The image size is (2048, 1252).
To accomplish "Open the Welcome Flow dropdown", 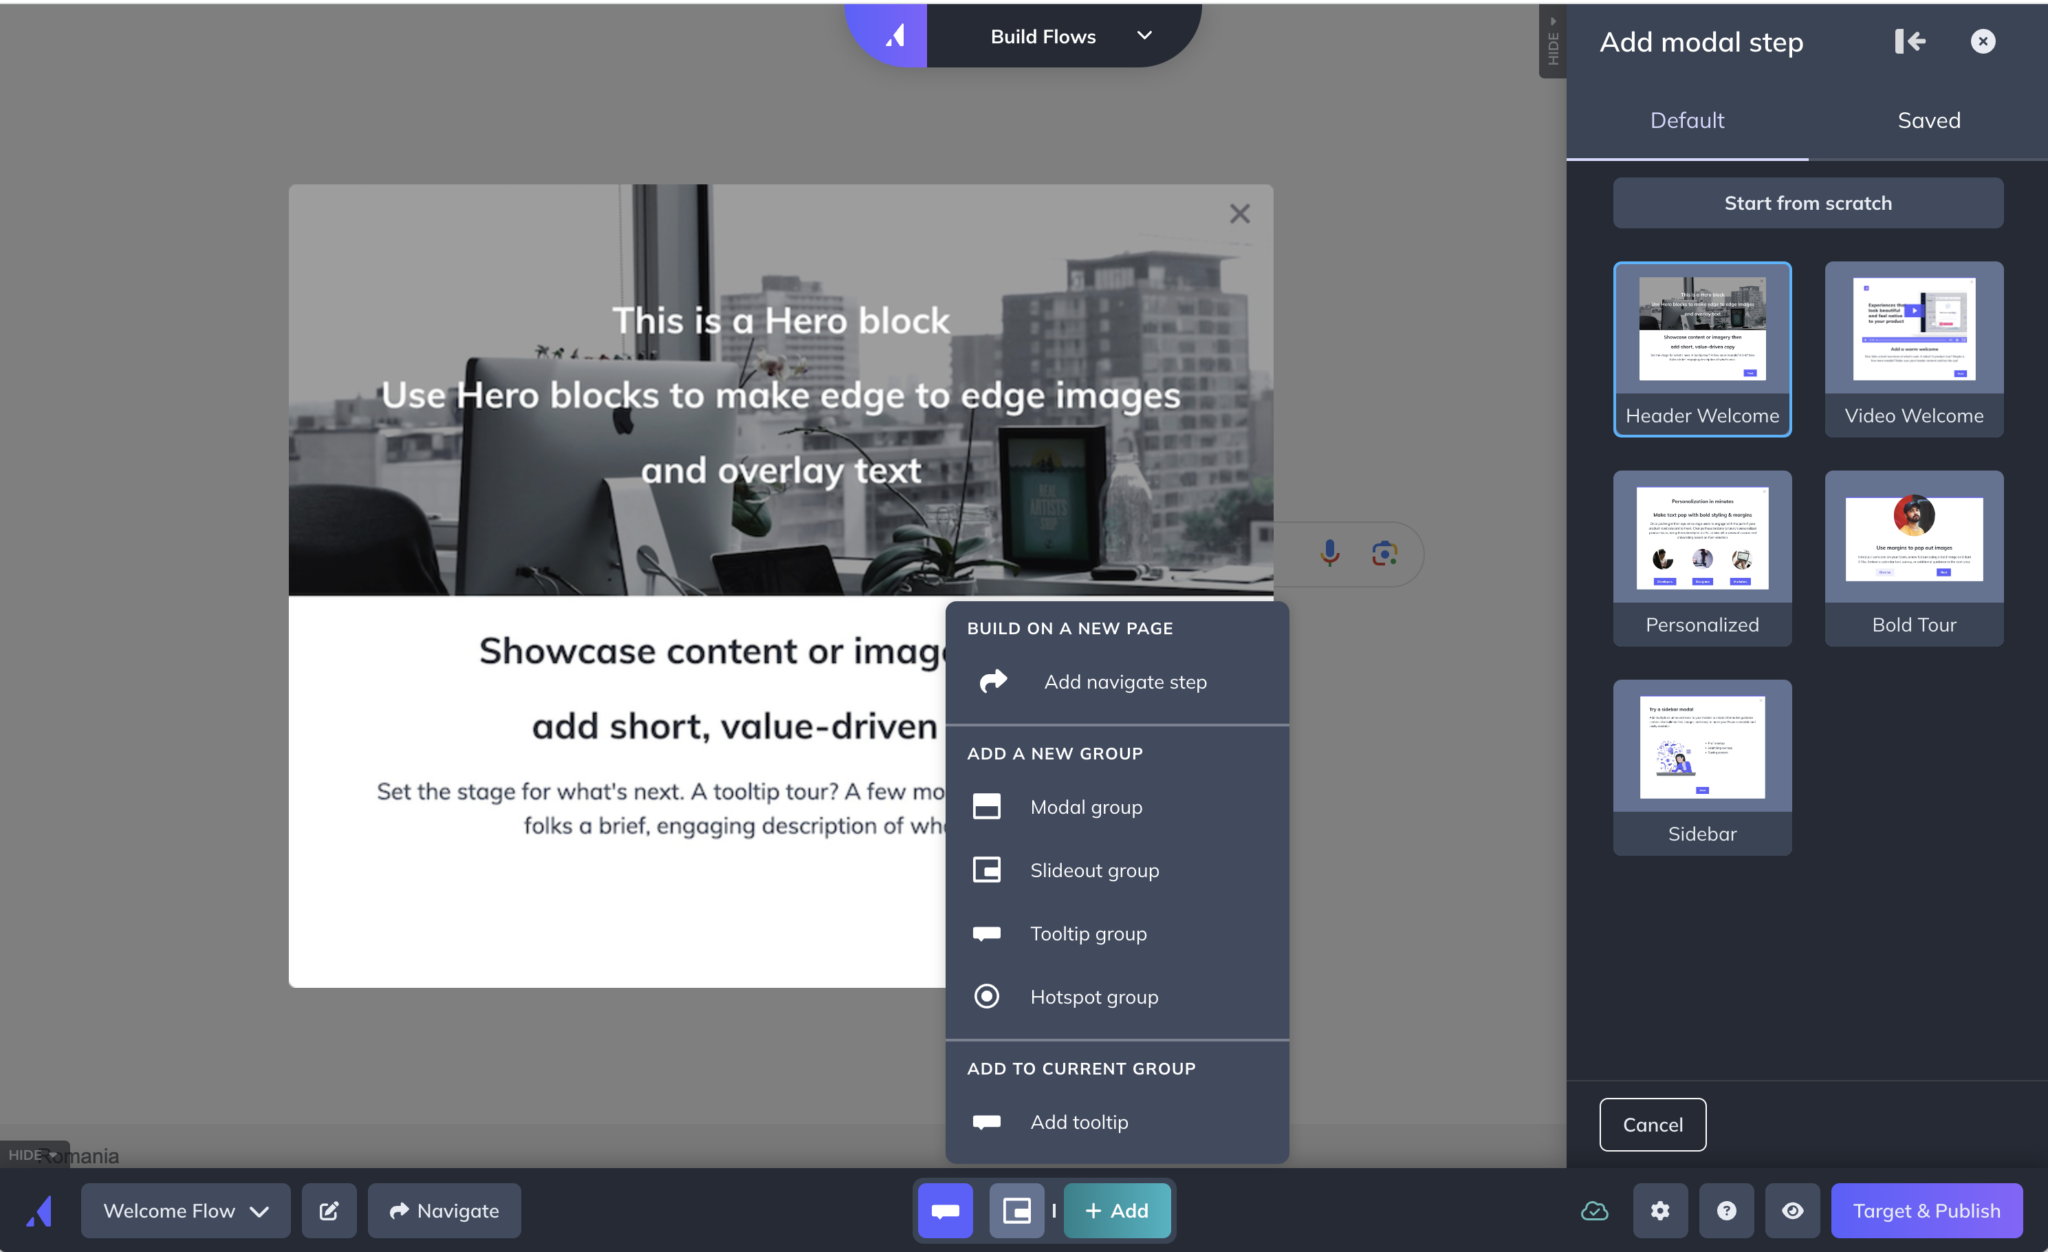I will tap(184, 1210).
